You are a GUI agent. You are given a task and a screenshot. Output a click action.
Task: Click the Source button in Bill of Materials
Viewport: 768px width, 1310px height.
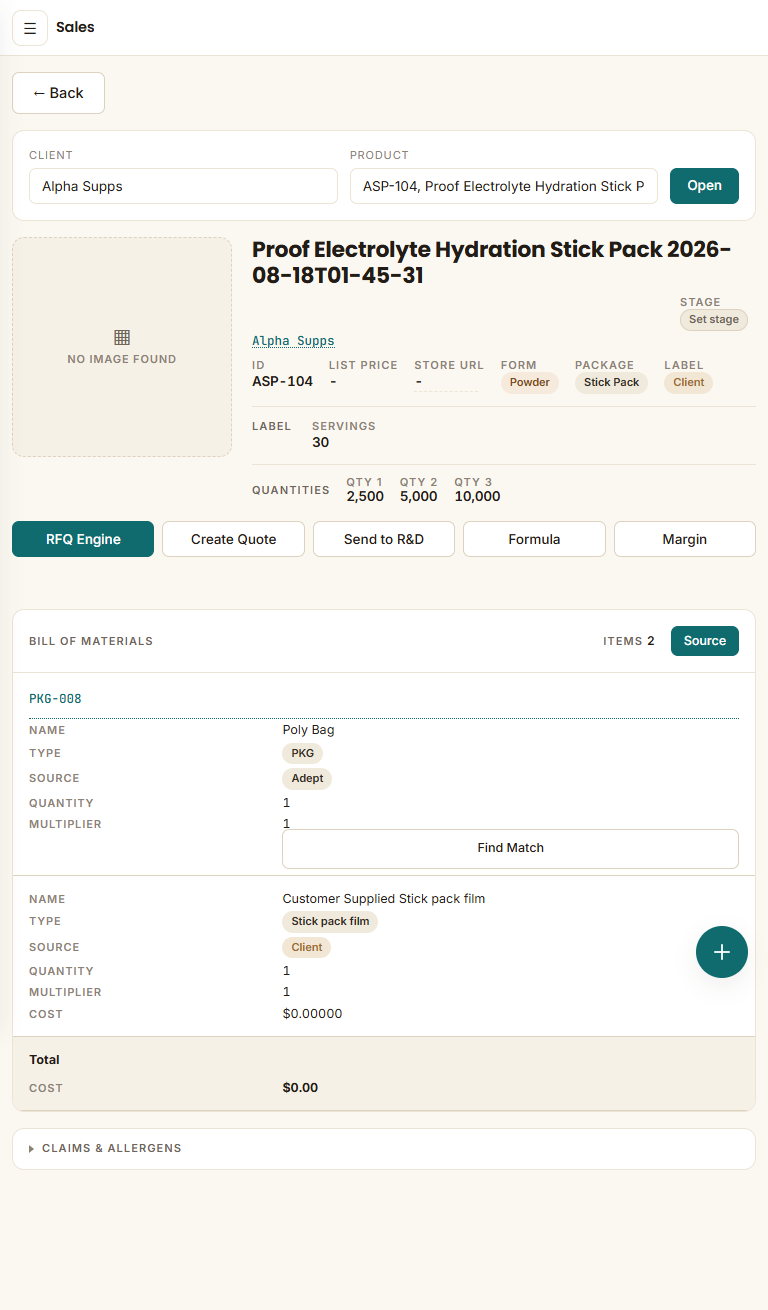[x=705, y=641]
